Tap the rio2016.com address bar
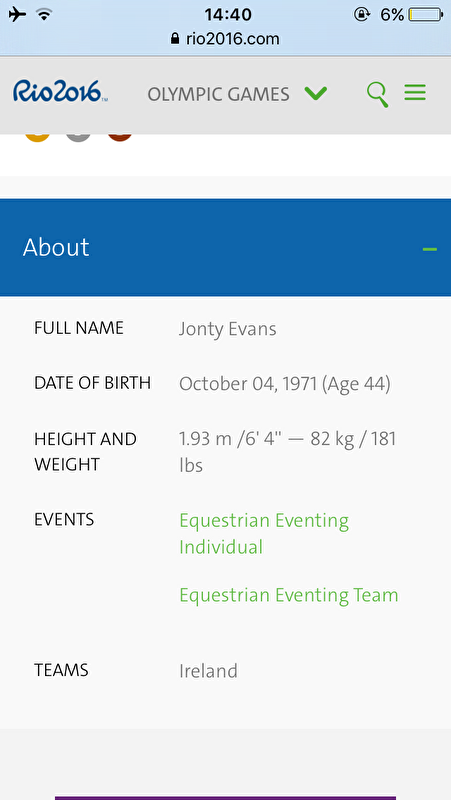 click(x=226, y=39)
